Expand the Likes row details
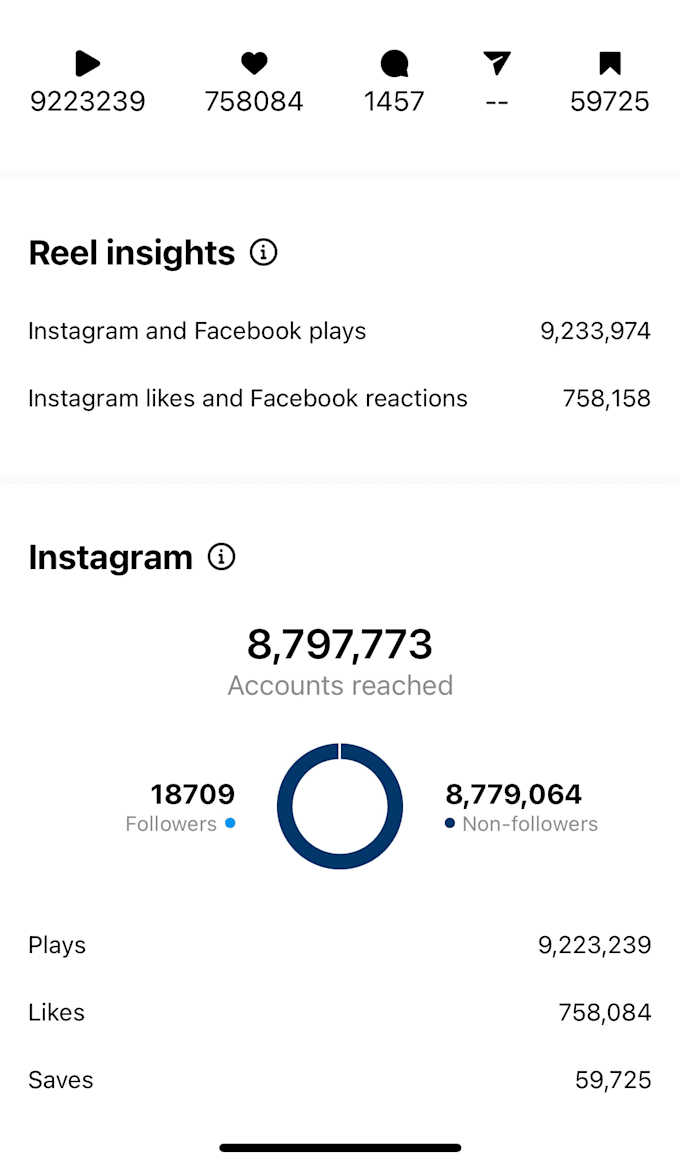Viewport: 680px width, 1166px height. point(340,1012)
